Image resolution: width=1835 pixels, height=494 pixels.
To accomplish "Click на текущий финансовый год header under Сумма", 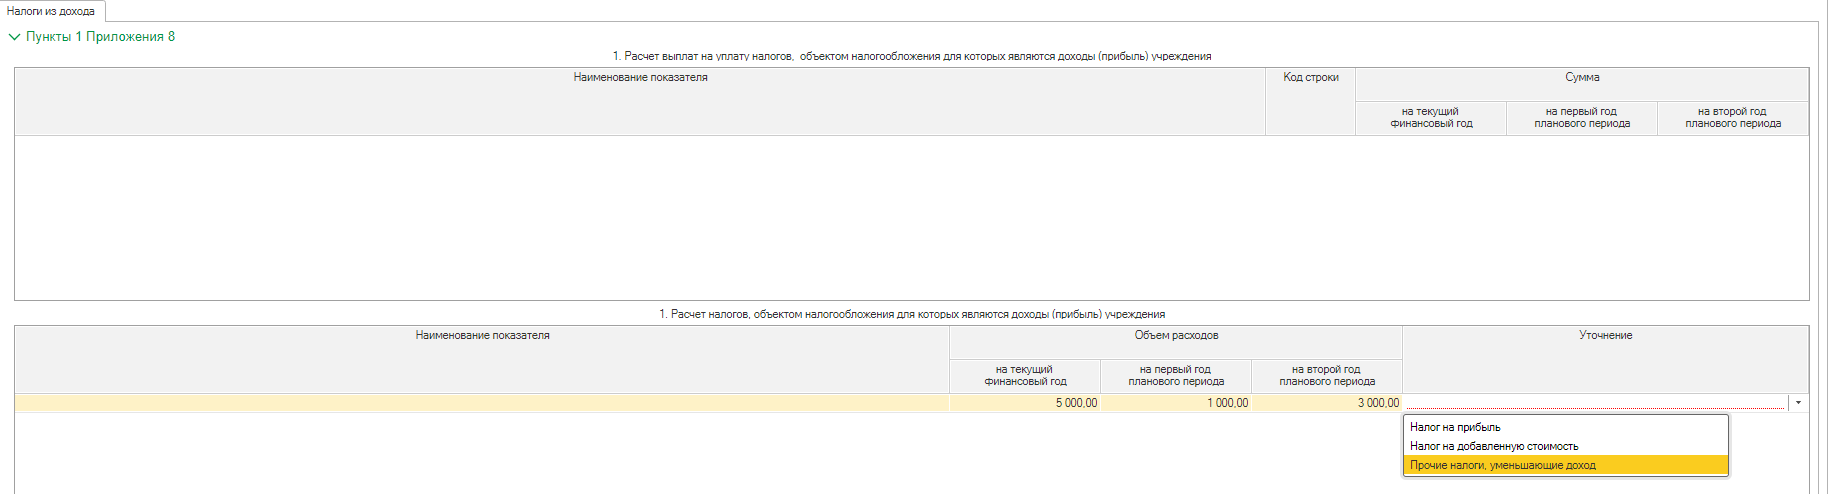I will pyautogui.click(x=1431, y=118).
